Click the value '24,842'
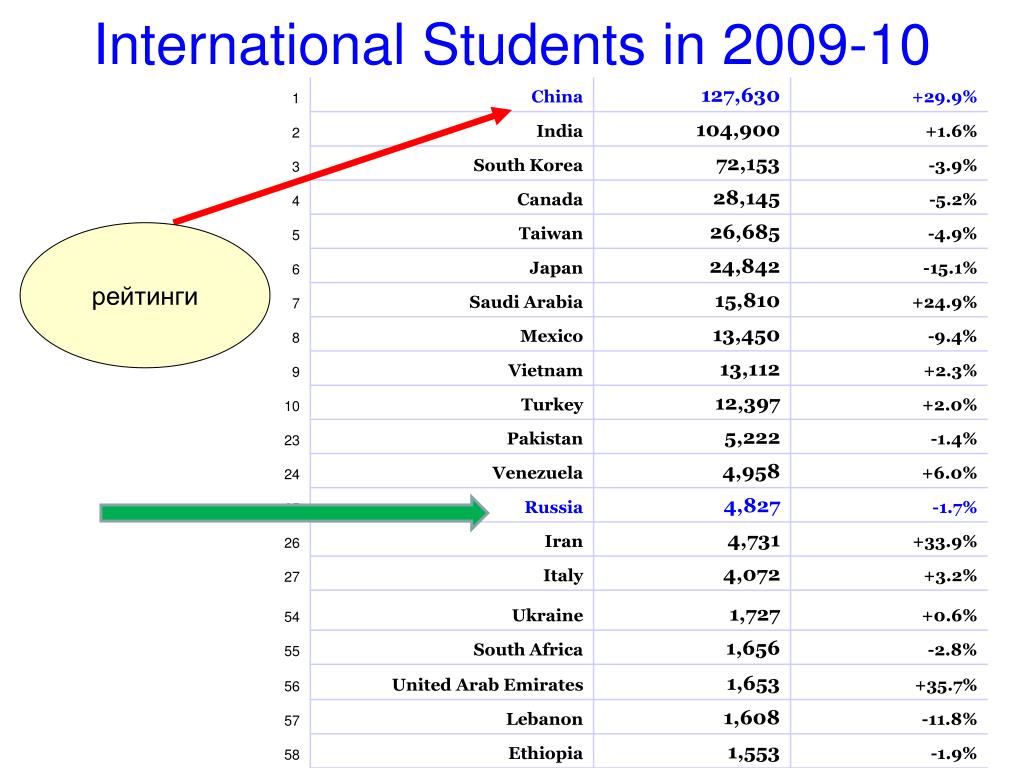This screenshot has width=1024, height=768. coord(744,268)
